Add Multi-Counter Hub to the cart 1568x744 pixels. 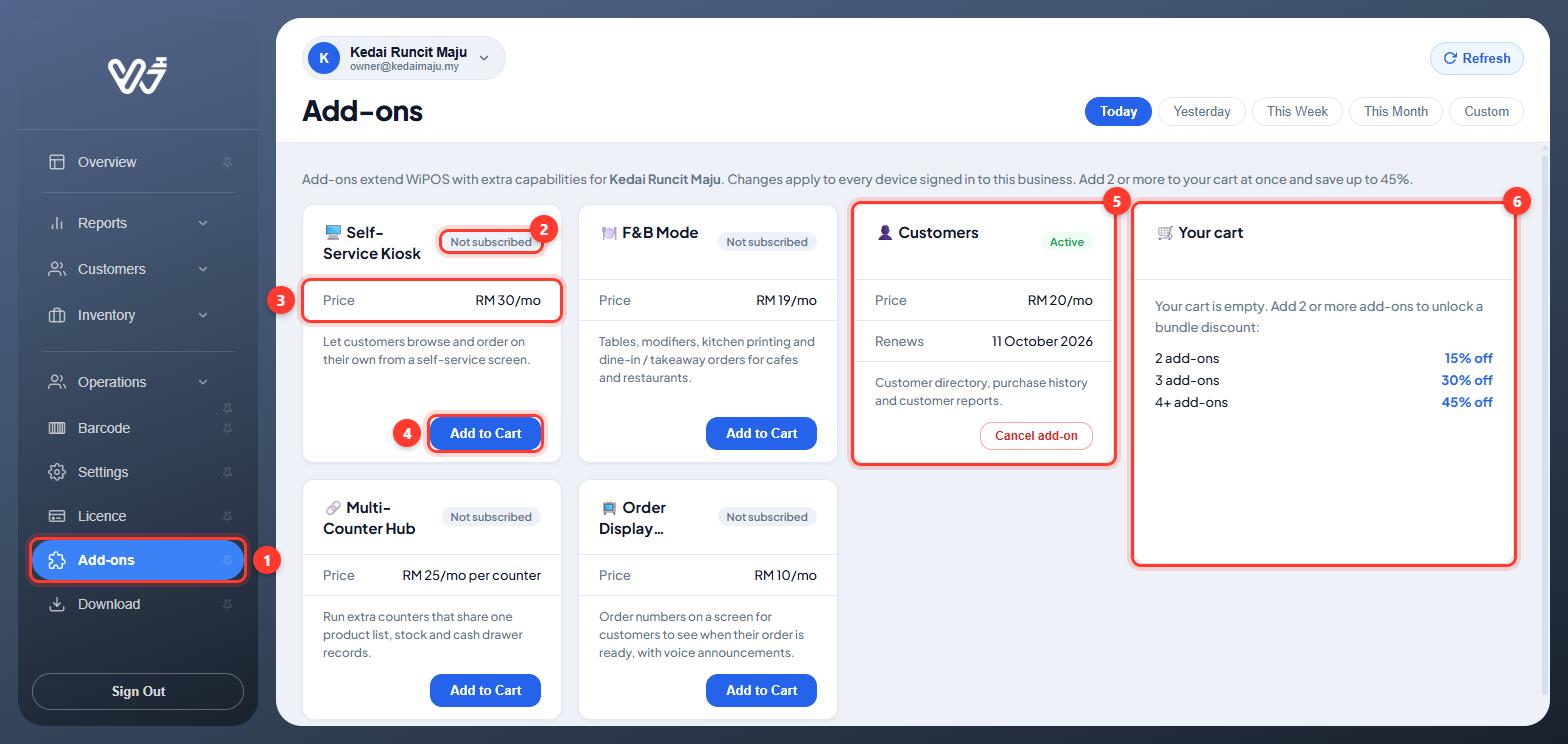(486, 690)
